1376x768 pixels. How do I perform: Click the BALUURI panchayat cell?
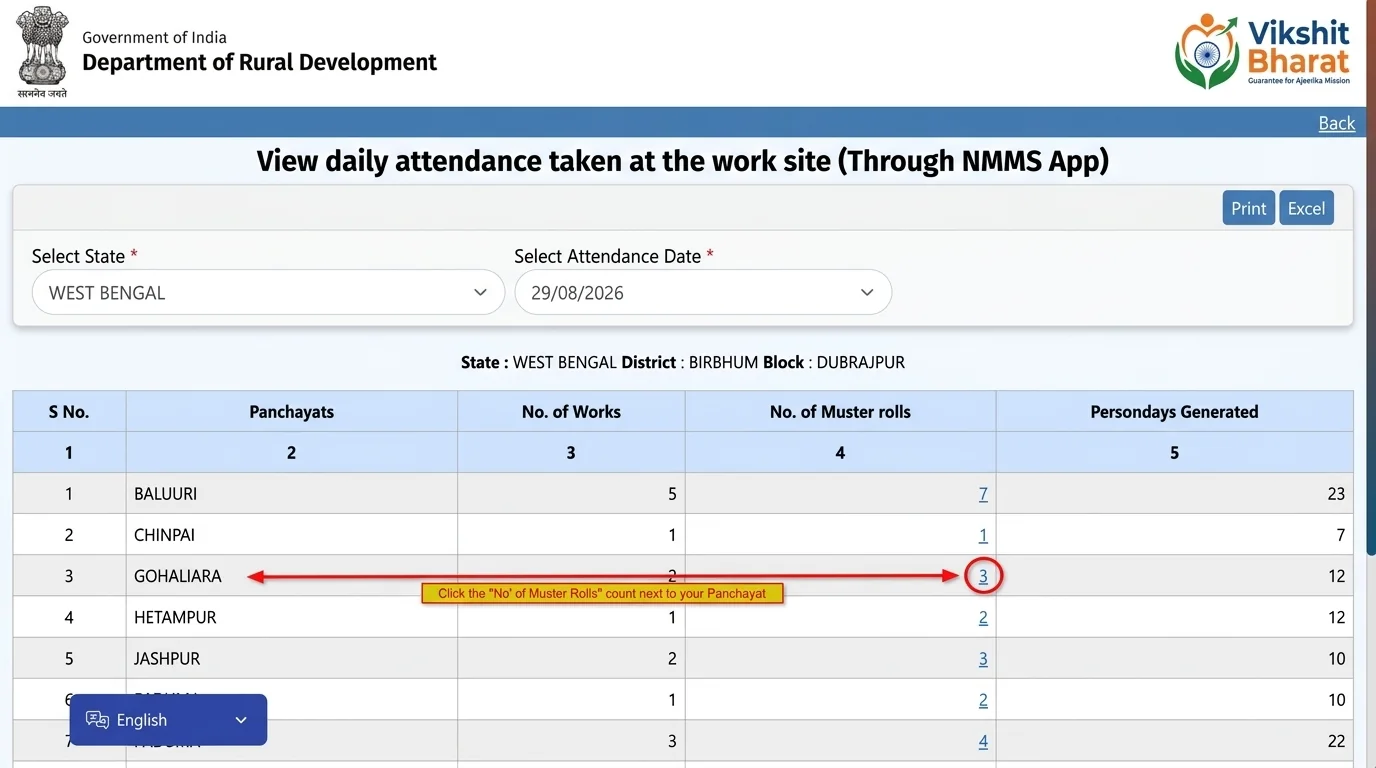(292, 494)
